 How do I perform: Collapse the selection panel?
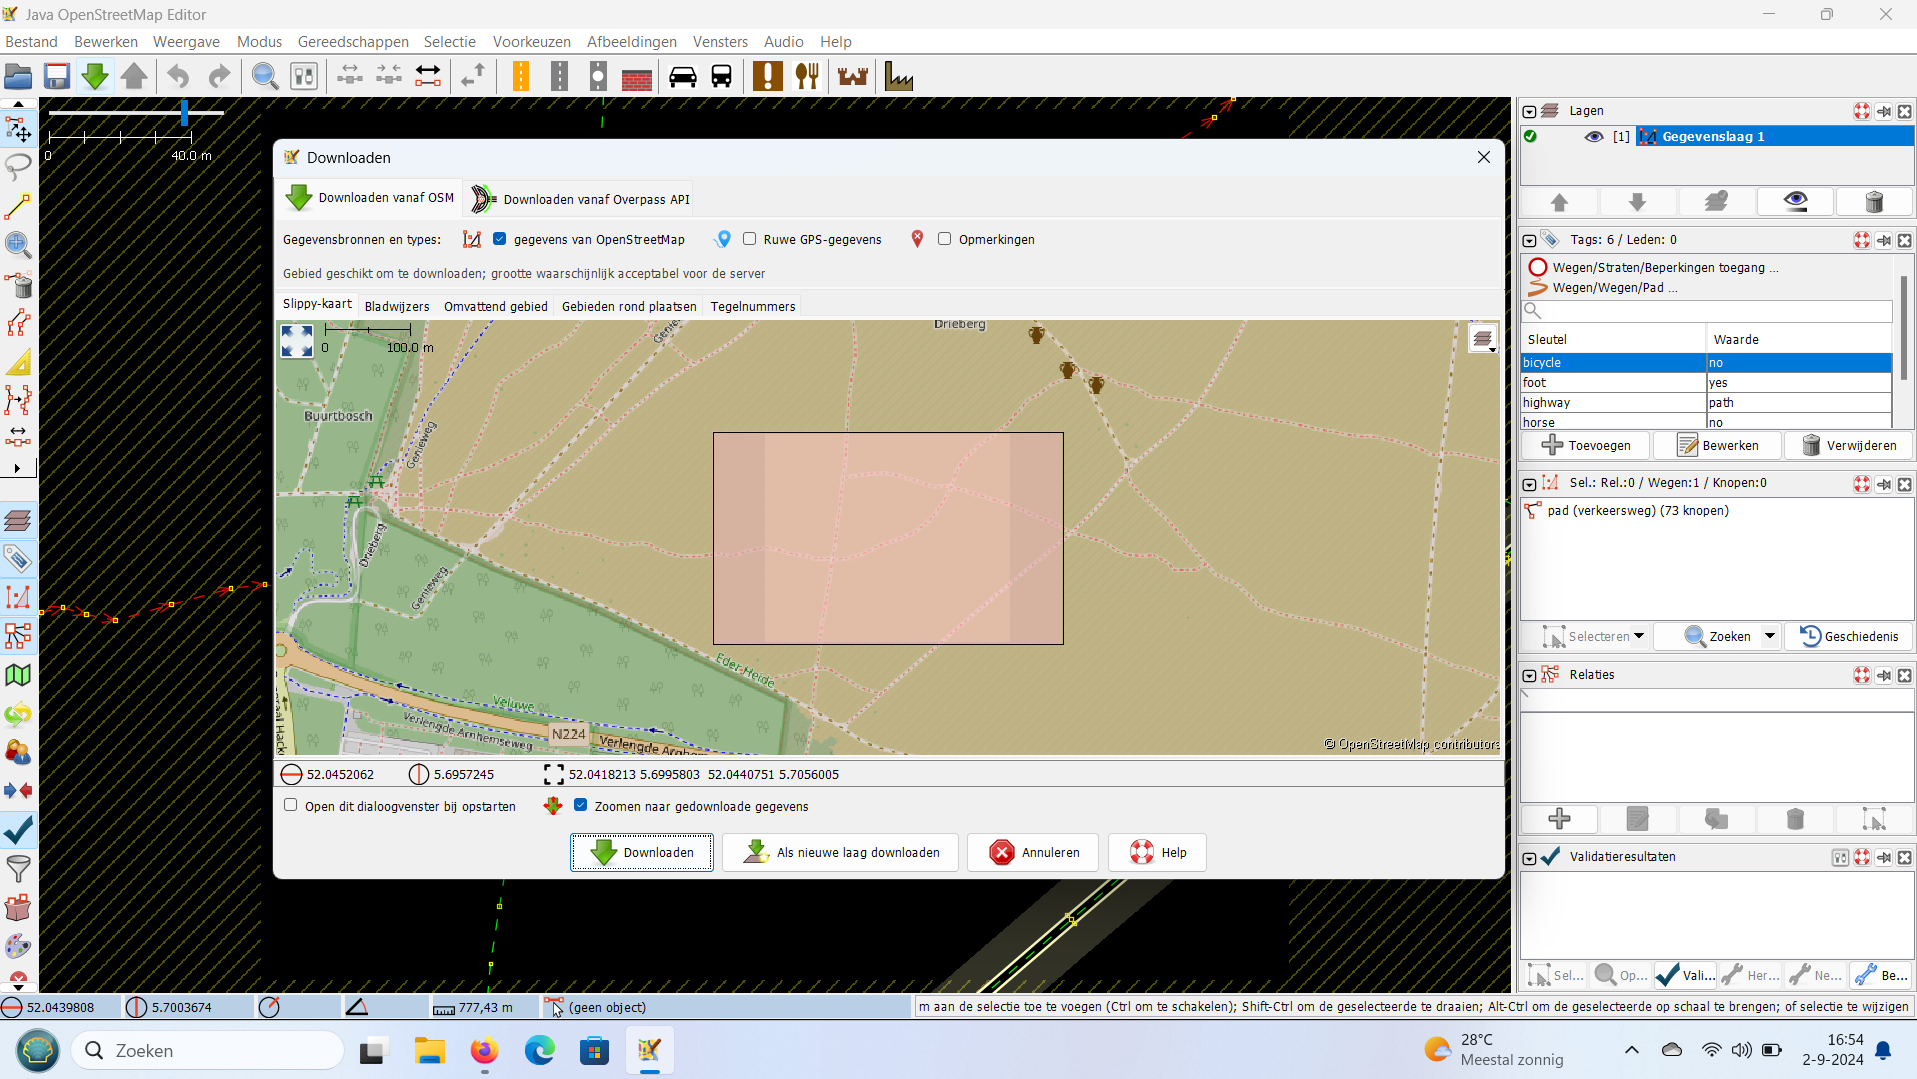pyautogui.click(x=1529, y=483)
